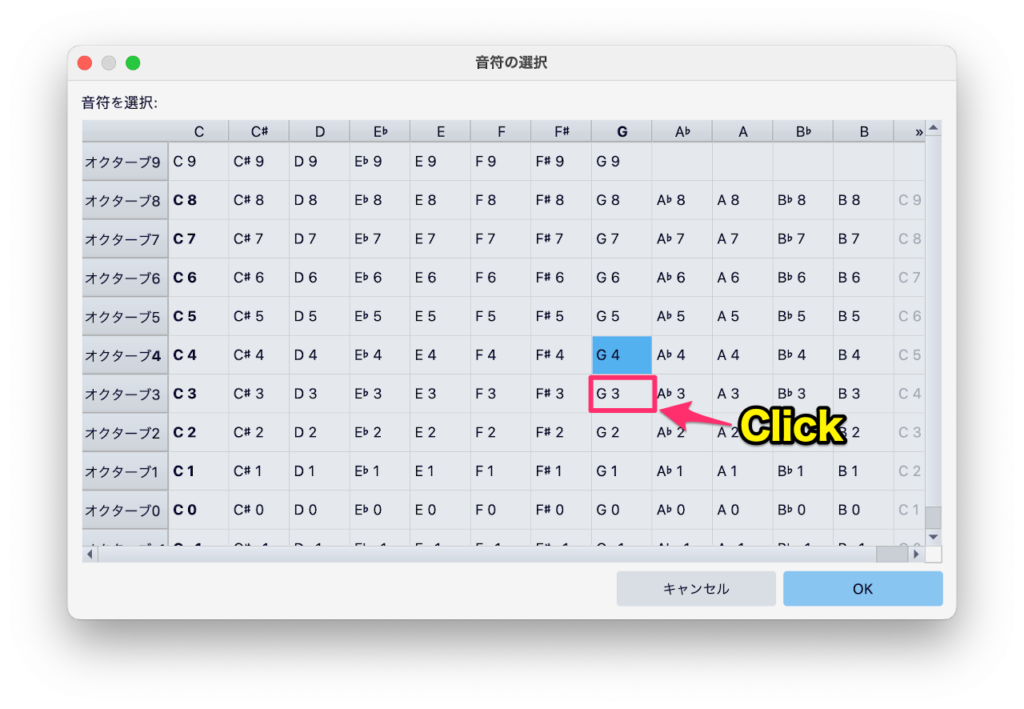Click the green zoom window button

(x=133, y=63)
